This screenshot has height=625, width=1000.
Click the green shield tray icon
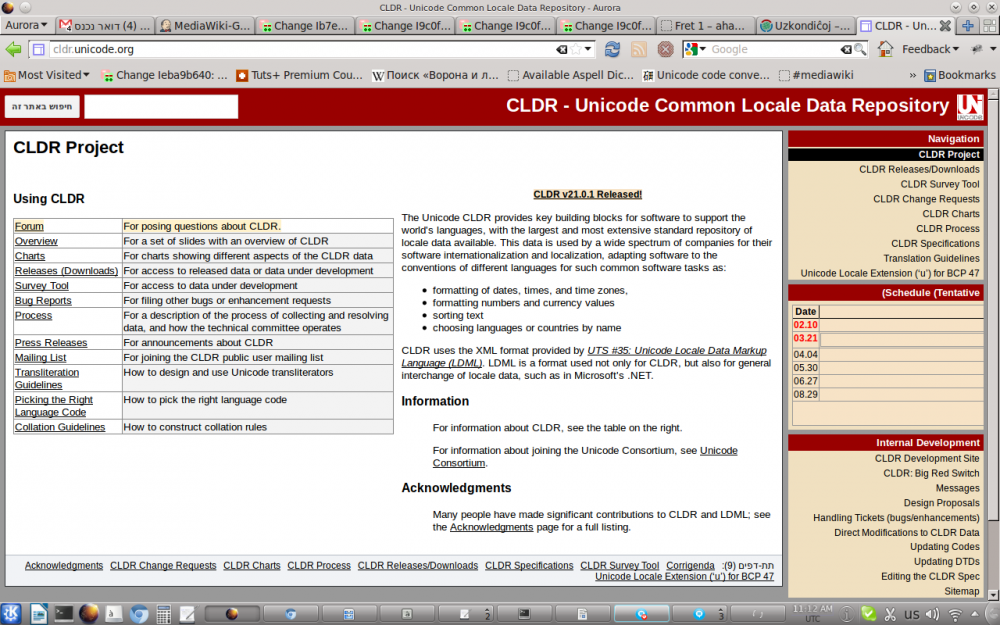coord(869,614)
